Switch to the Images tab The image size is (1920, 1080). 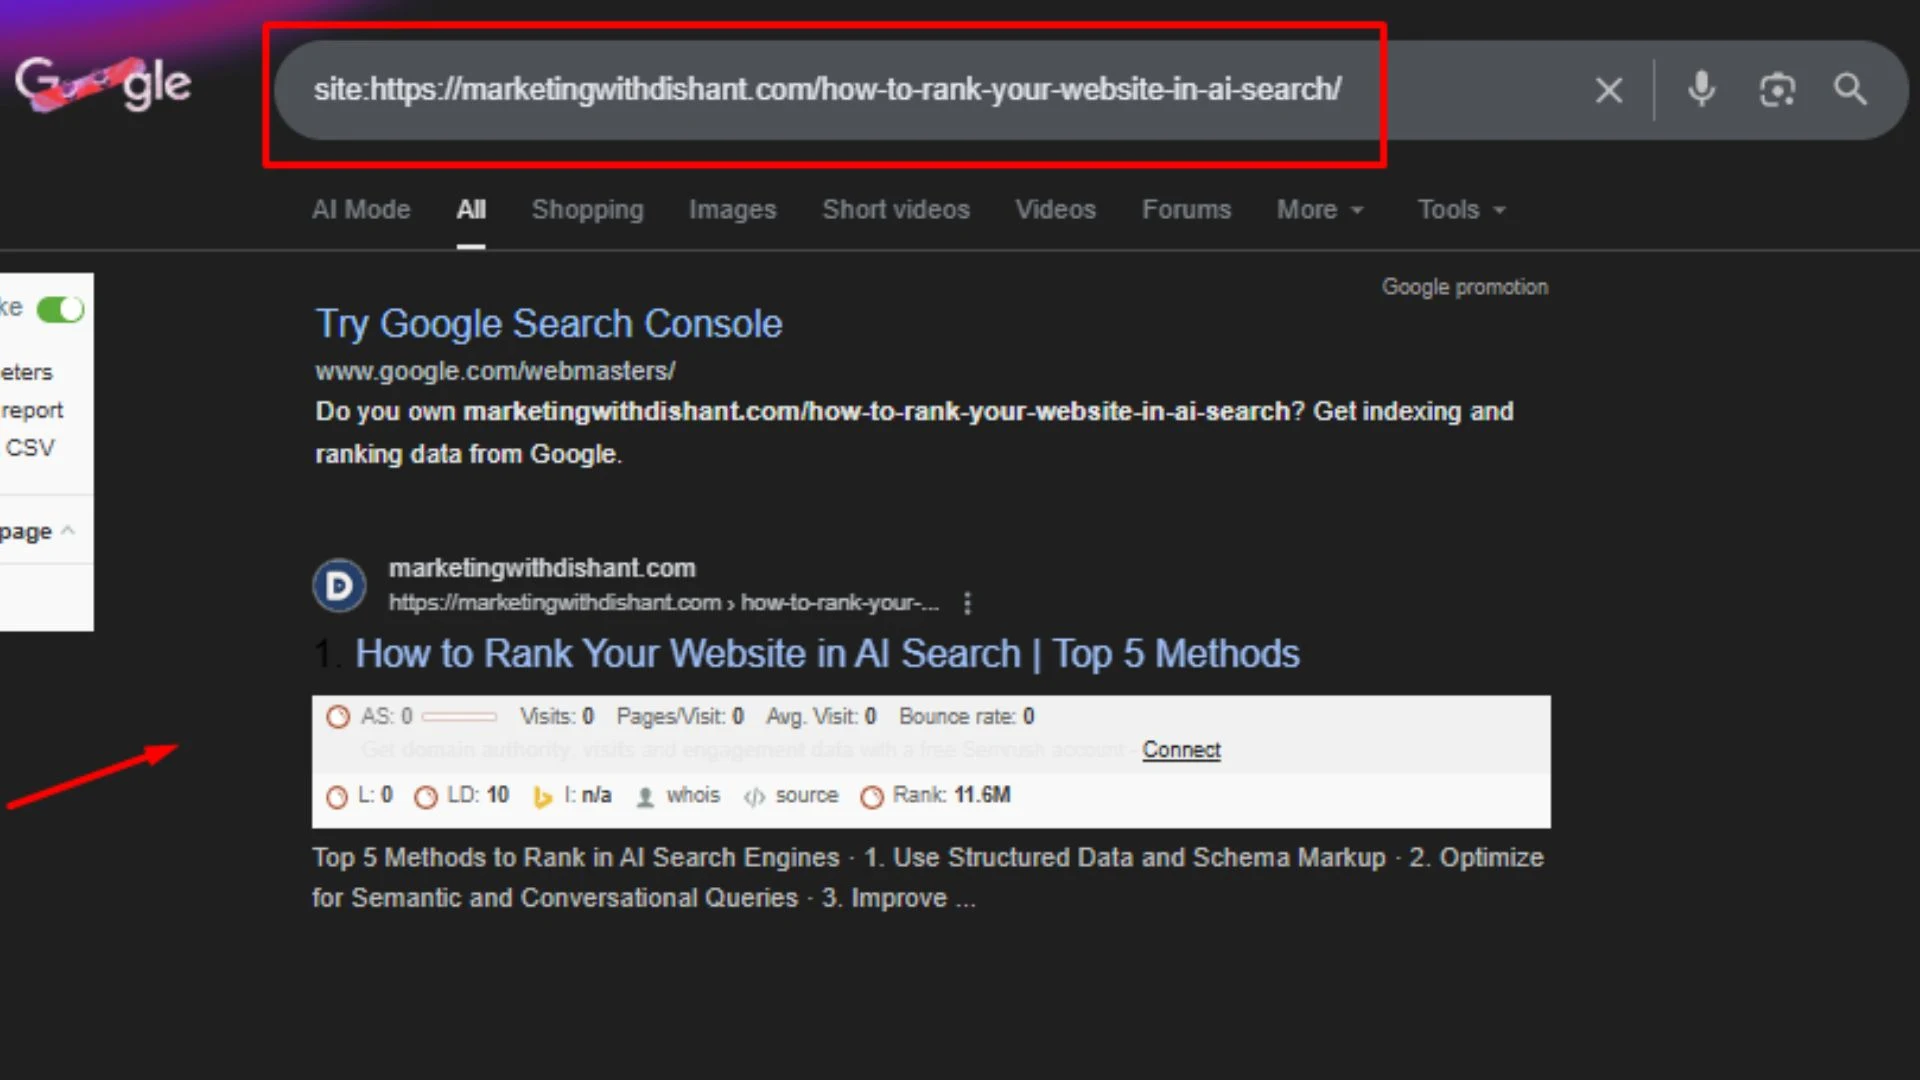click(732, 210)
